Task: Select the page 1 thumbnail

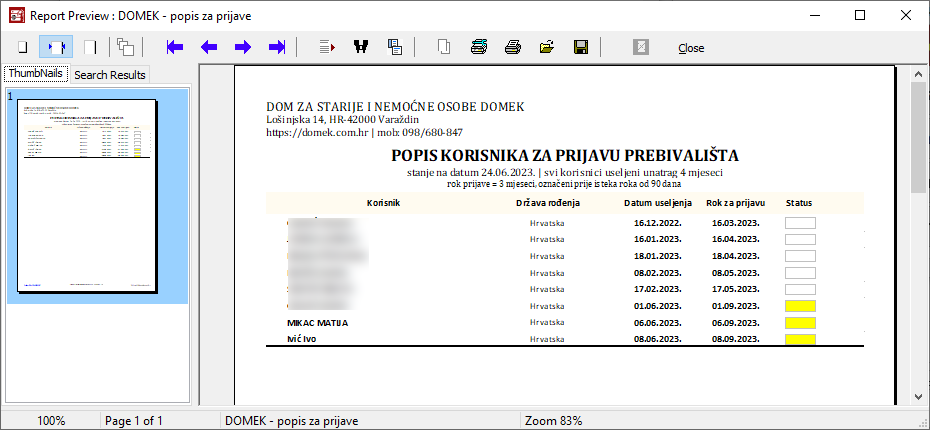Action: pos(90,195)
